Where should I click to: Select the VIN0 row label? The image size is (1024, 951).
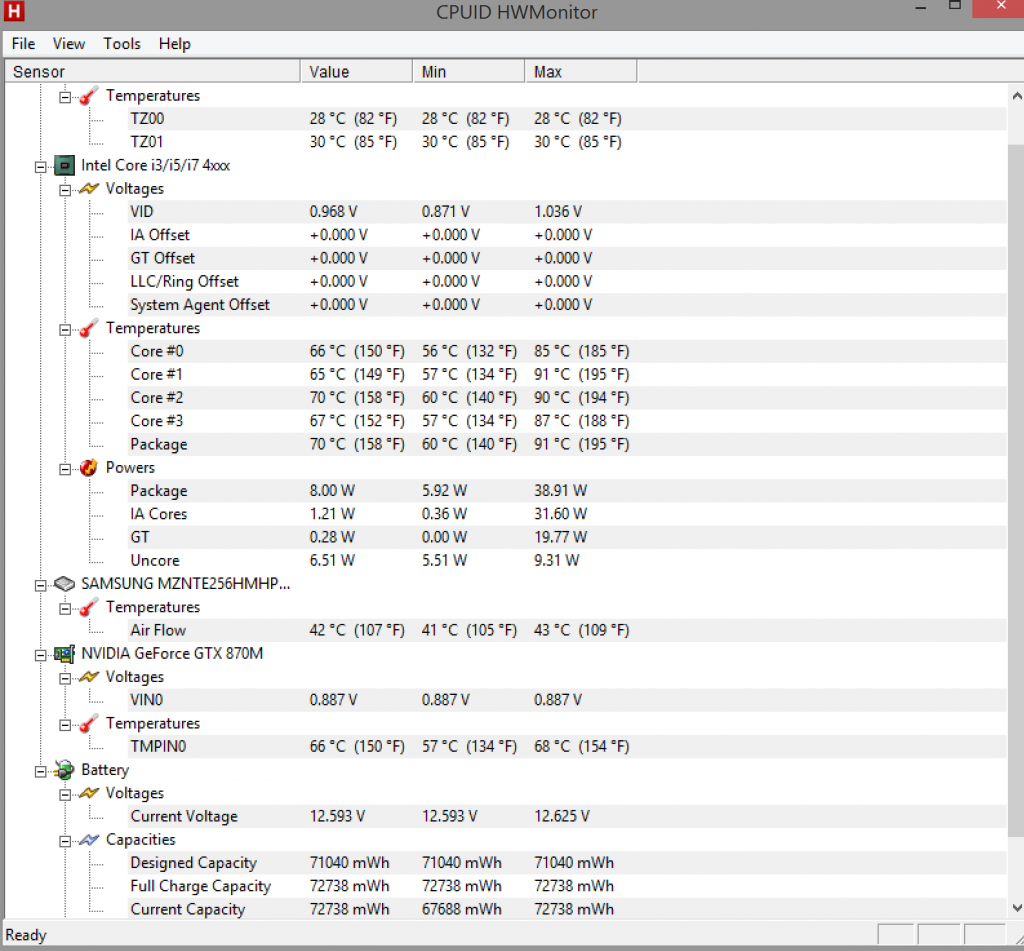(x=146, y=700)
